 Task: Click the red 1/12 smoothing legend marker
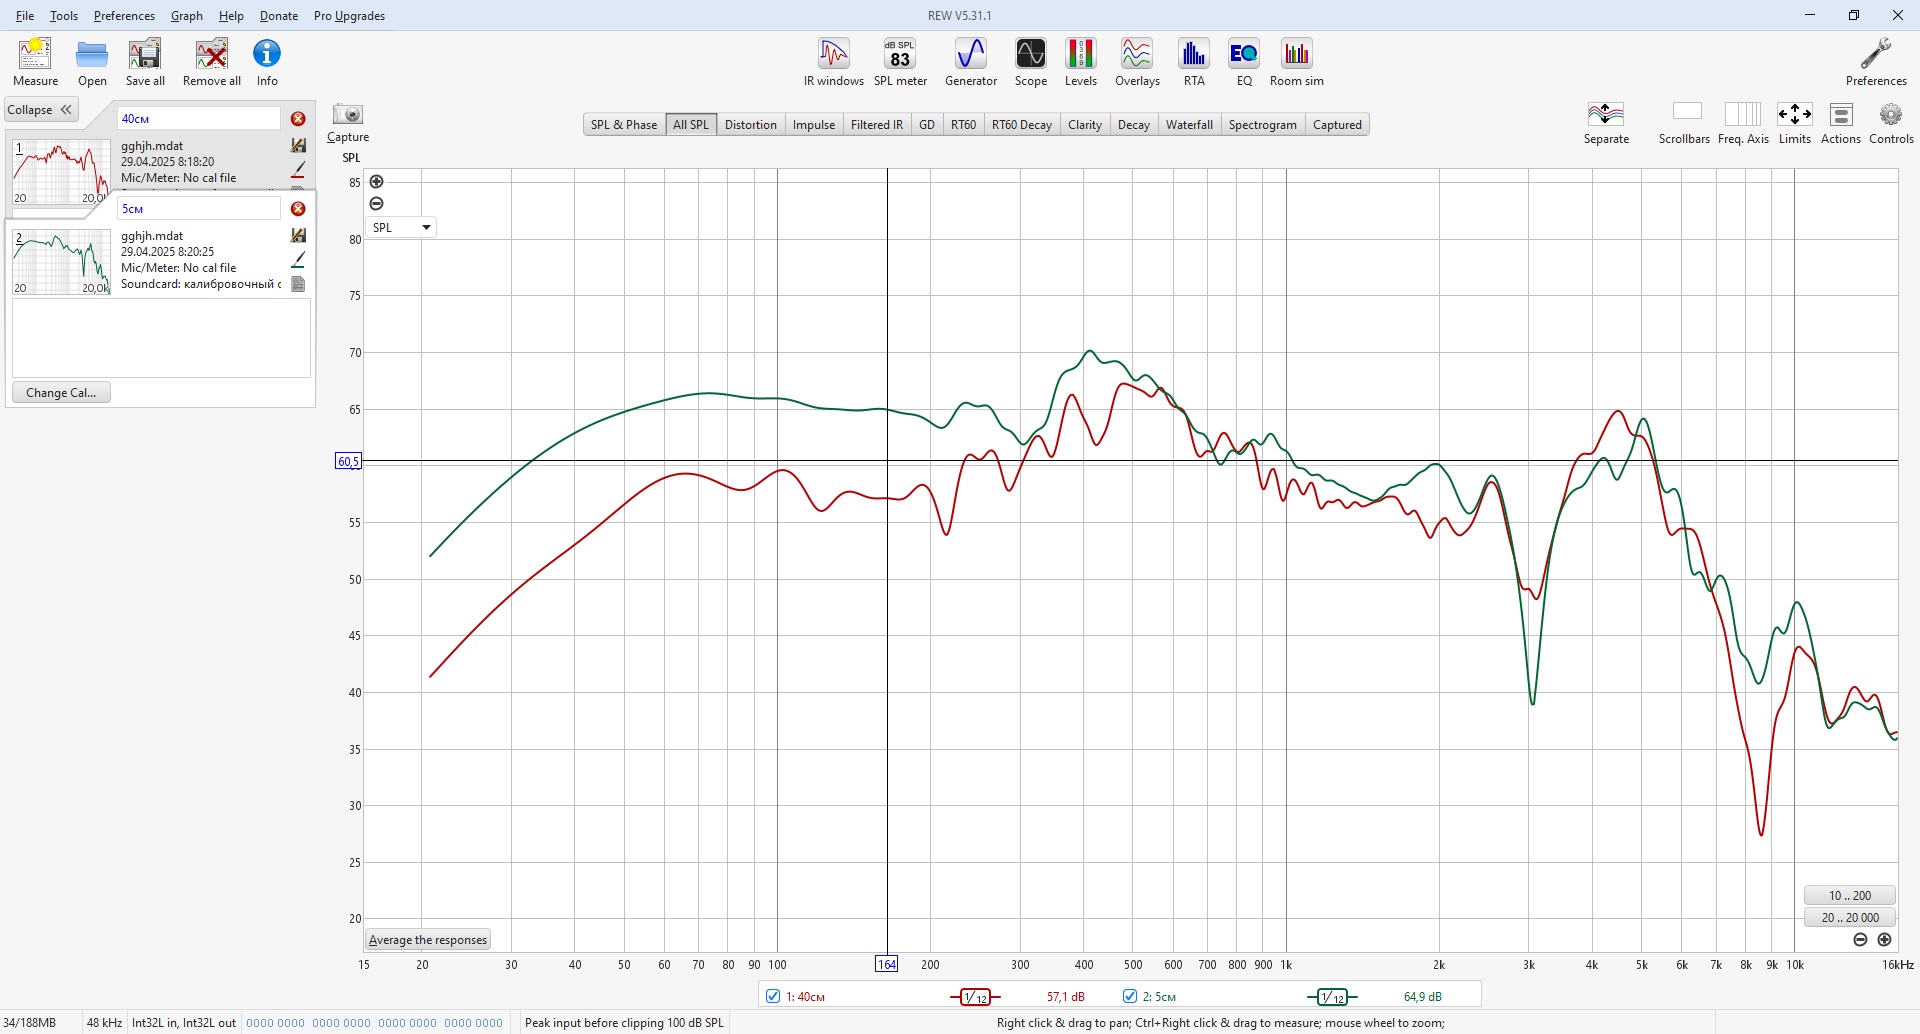tap(975, 997)
